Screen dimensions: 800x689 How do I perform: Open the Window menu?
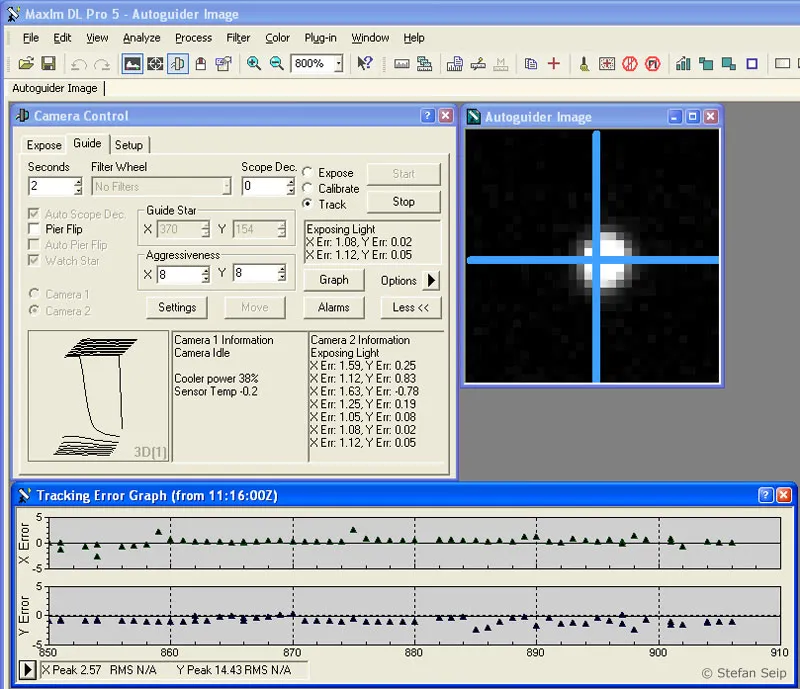click(370, 38)
